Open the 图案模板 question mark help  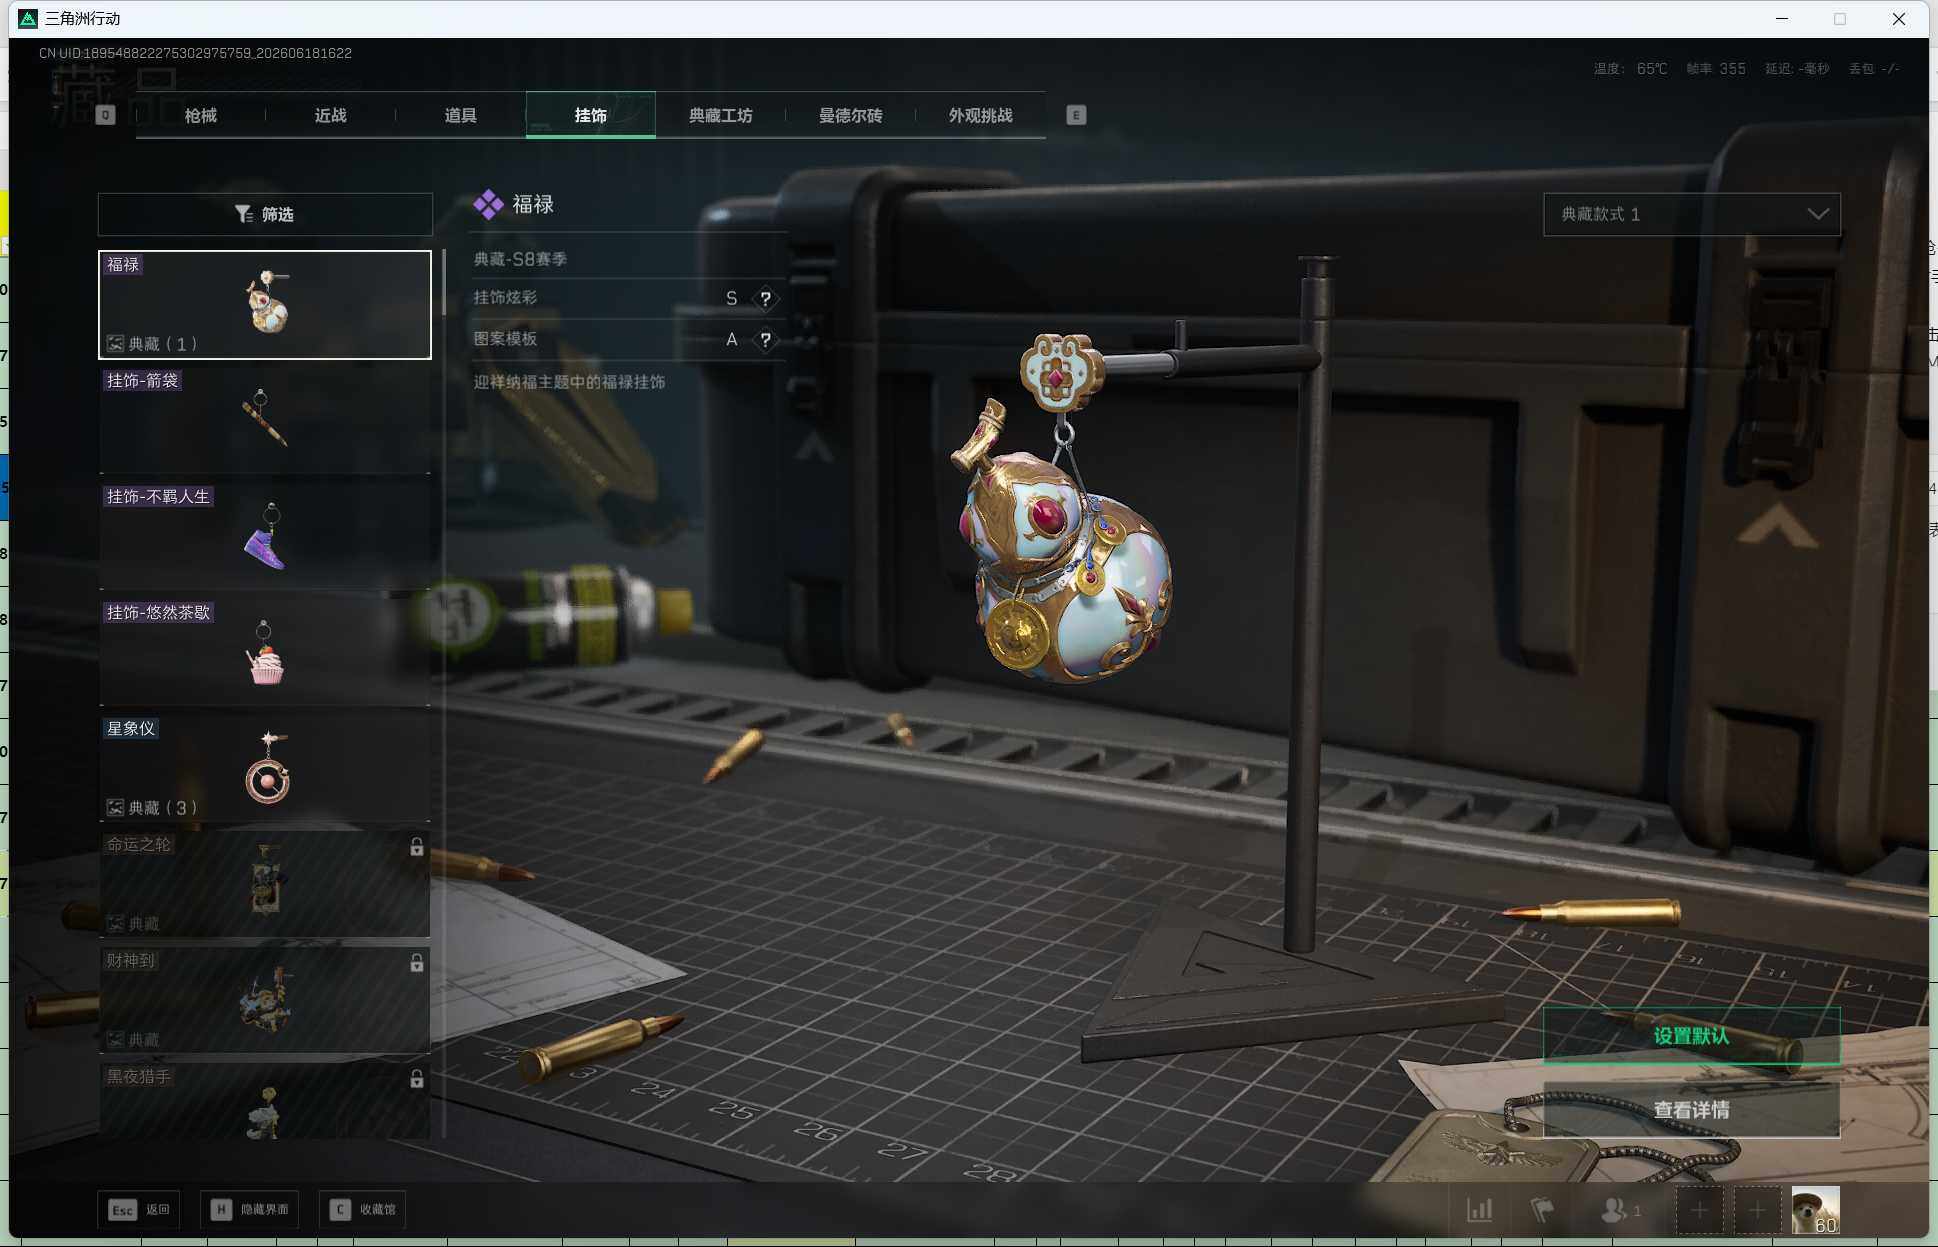click(765, 340)
